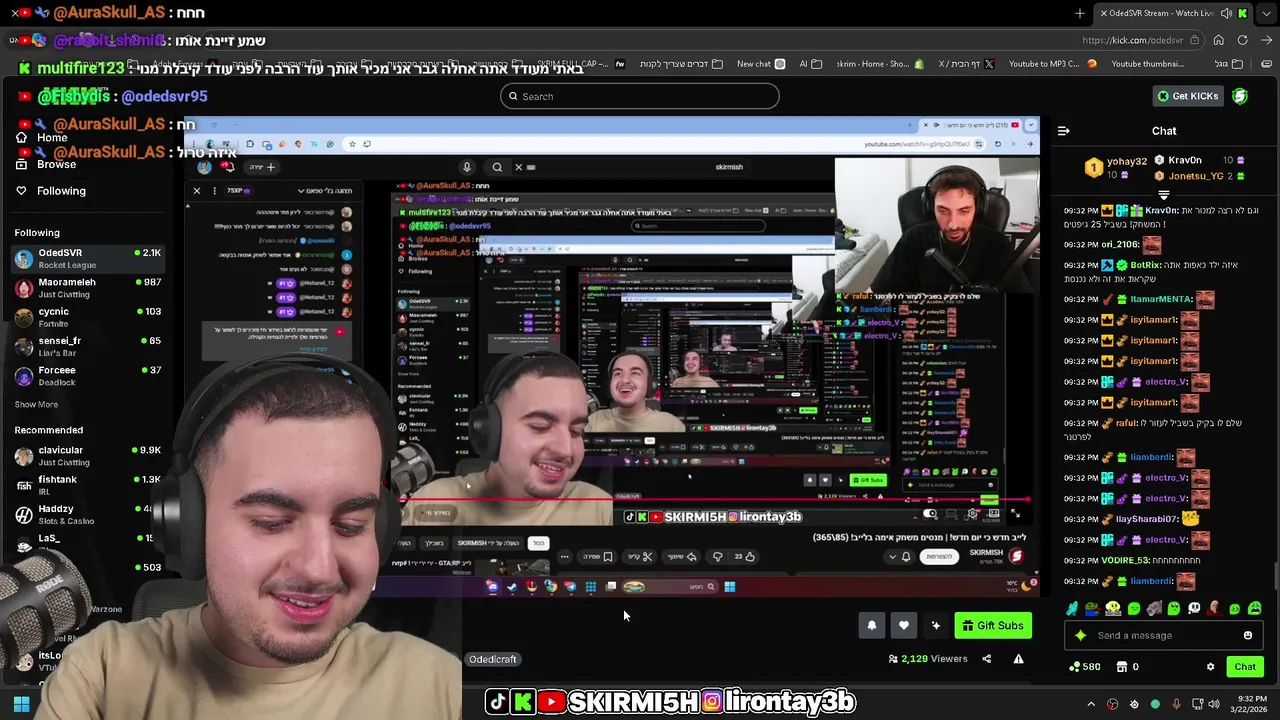The image size is (1280, 720).
Task: Open Forceee channel in Following list
Action: click(88, 376)
